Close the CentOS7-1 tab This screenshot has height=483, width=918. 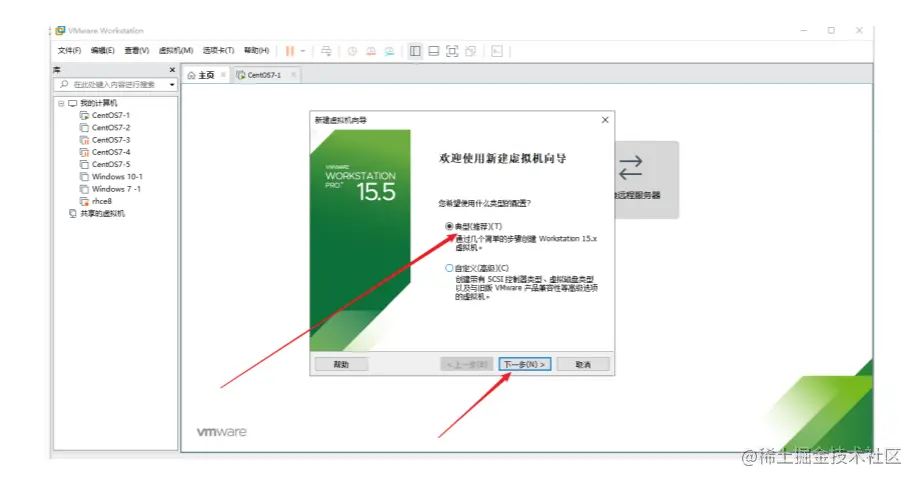(x=293, y=75)
